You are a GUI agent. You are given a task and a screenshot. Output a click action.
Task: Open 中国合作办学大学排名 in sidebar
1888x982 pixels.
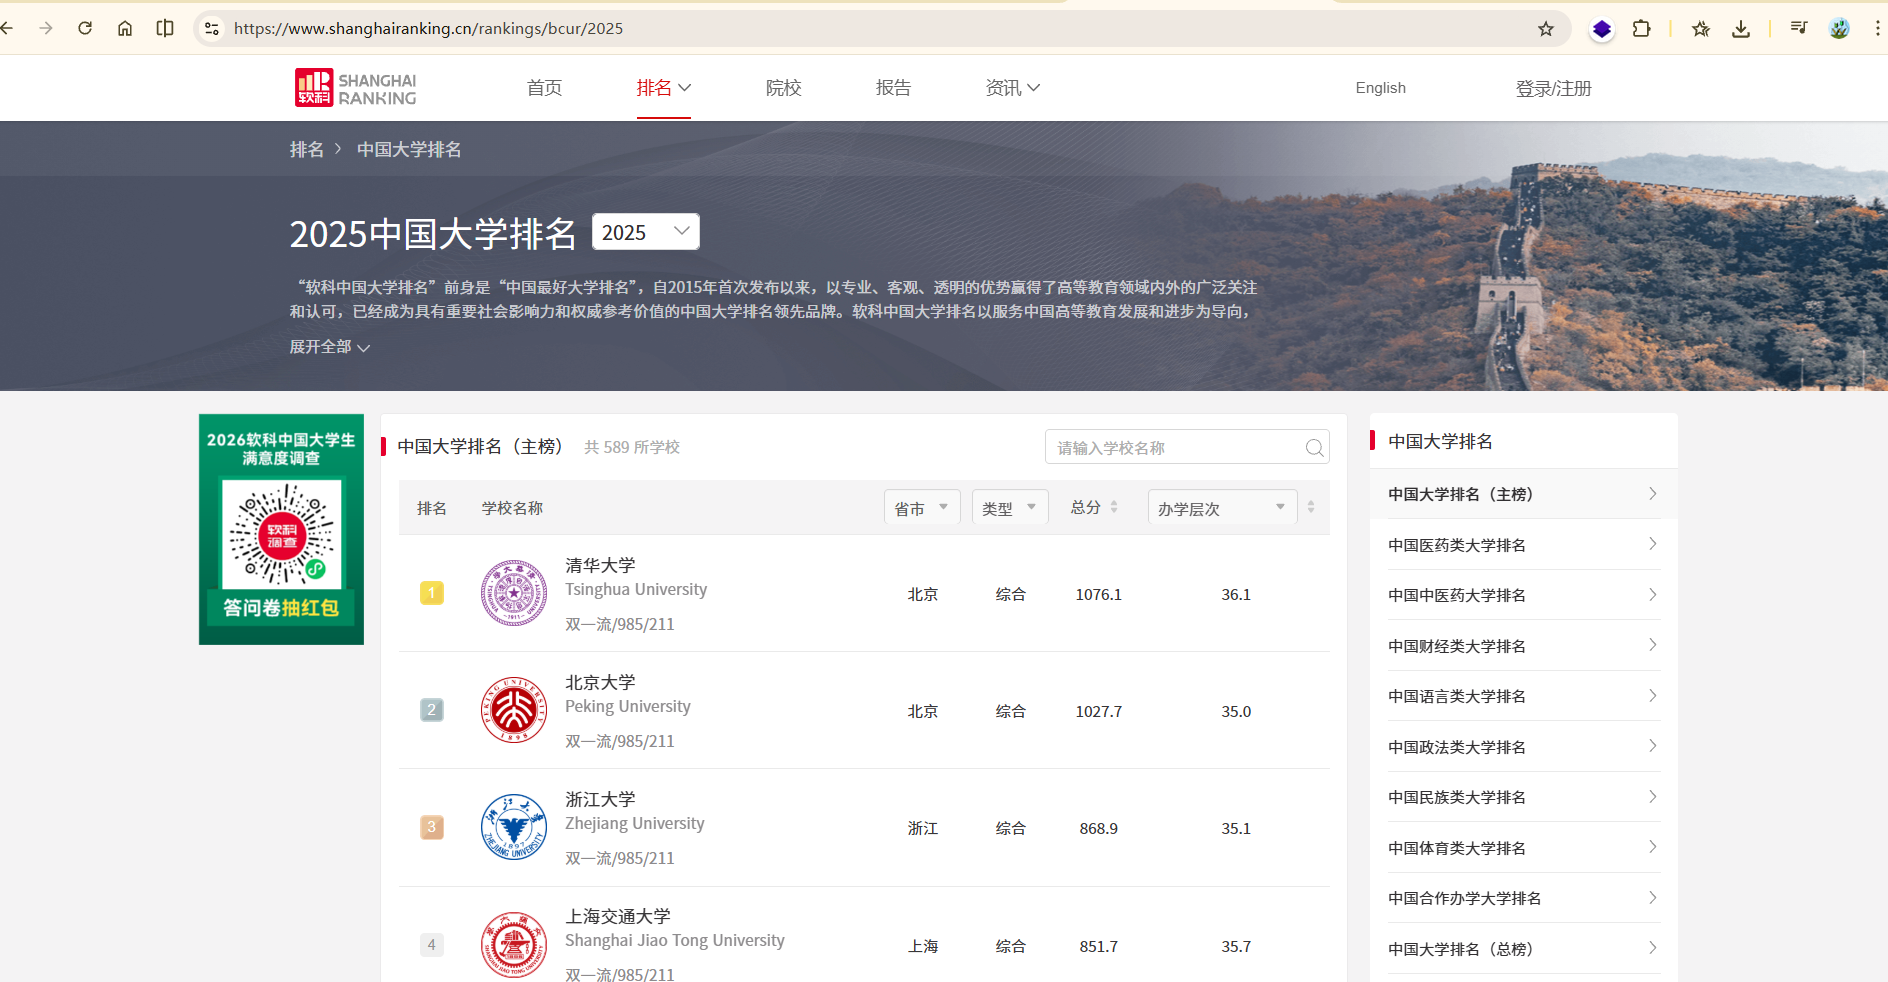(x=1523, y=898)
